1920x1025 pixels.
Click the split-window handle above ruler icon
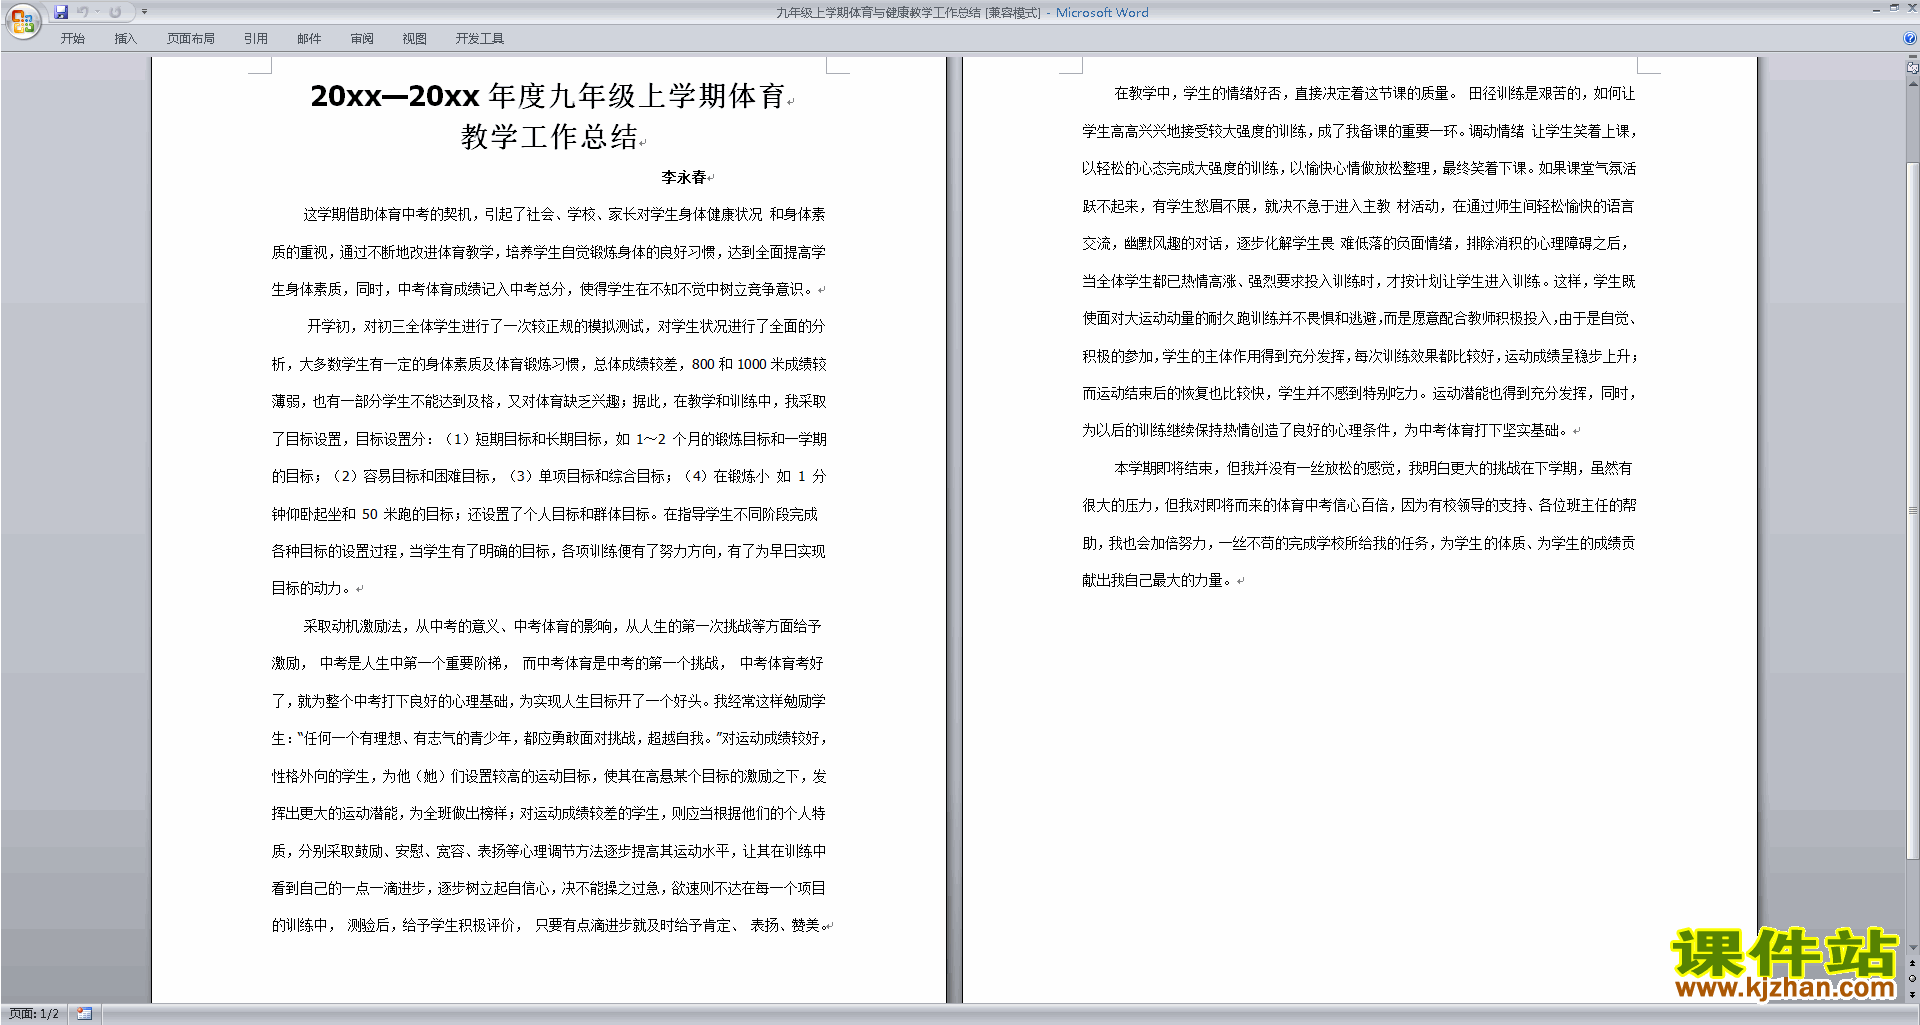tap(1913, 57)
